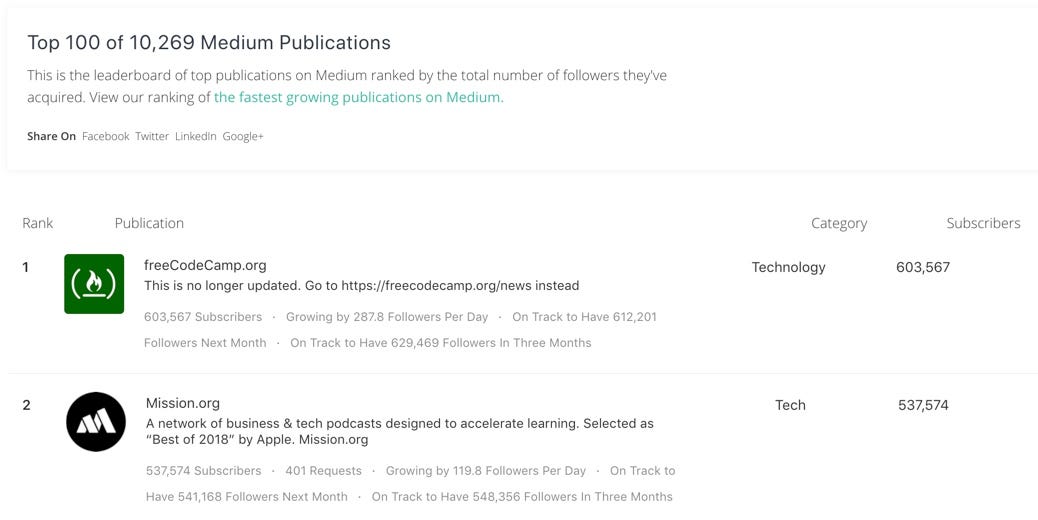Click the freeCodeCamp description text
Image resolution: width=1038 pixels, height=520 pixels.
point(361,286)
